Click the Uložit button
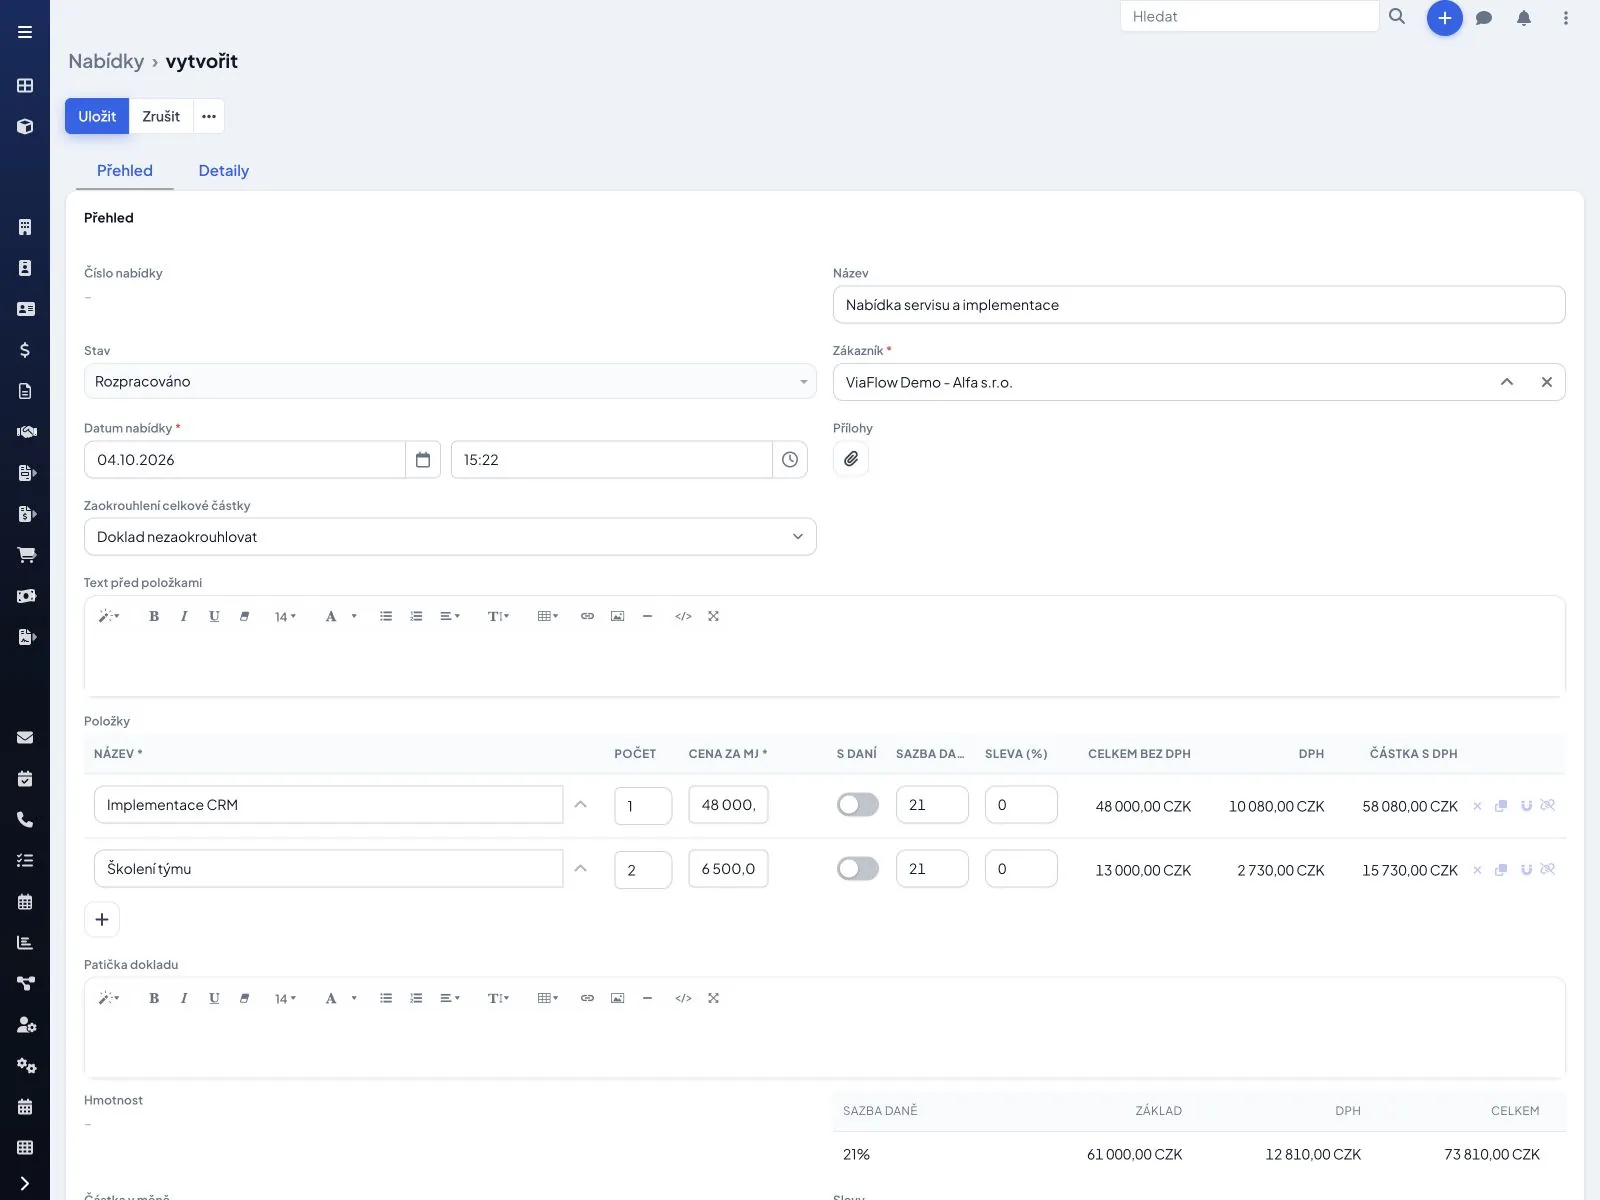The height and width of the screenshot is (1200, 1600). 97,116
